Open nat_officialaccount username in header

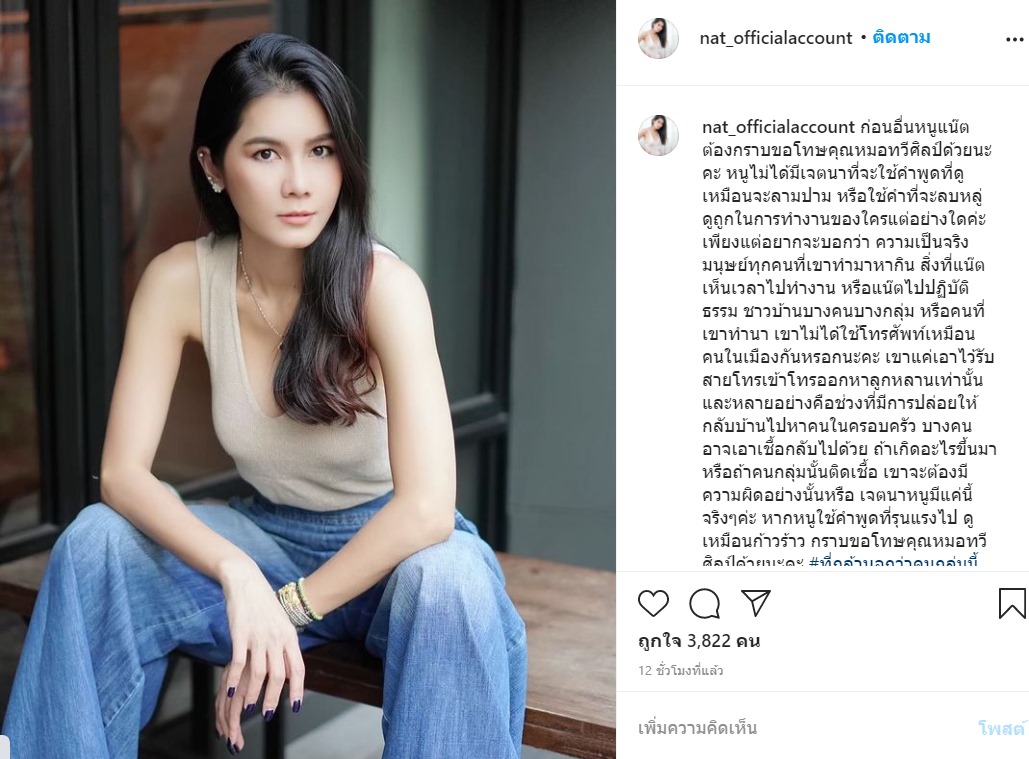776,38
